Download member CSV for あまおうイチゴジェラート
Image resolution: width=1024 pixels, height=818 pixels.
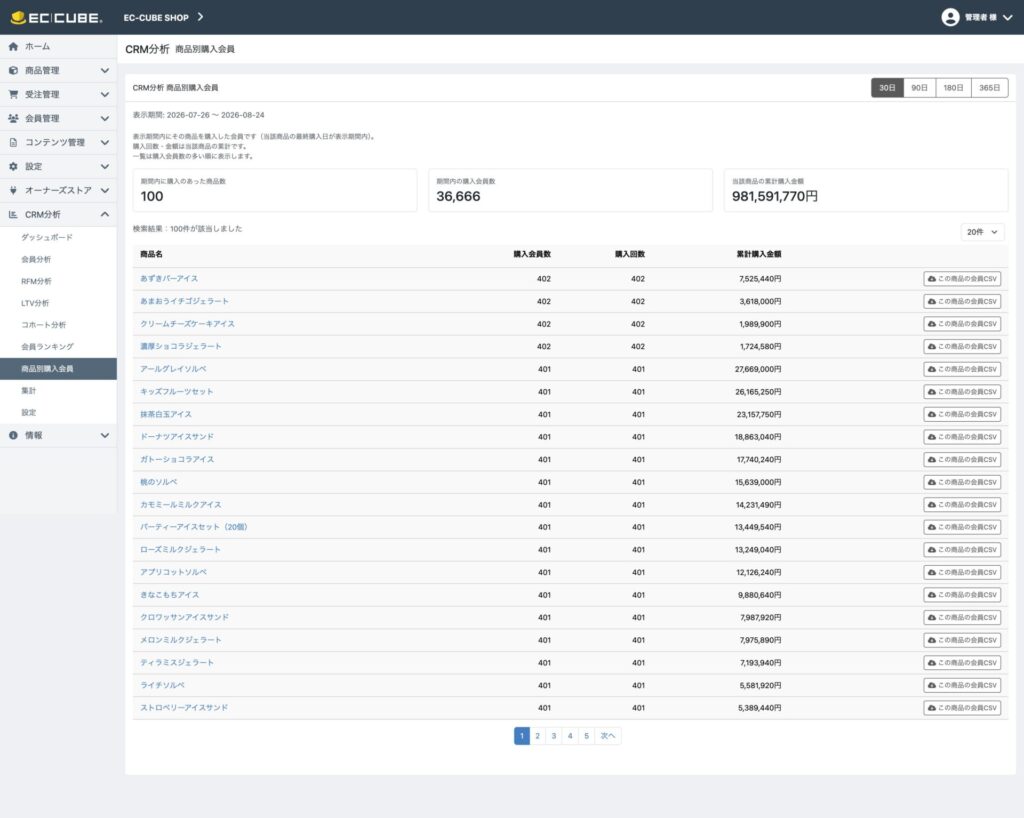(x=962, y=301)
